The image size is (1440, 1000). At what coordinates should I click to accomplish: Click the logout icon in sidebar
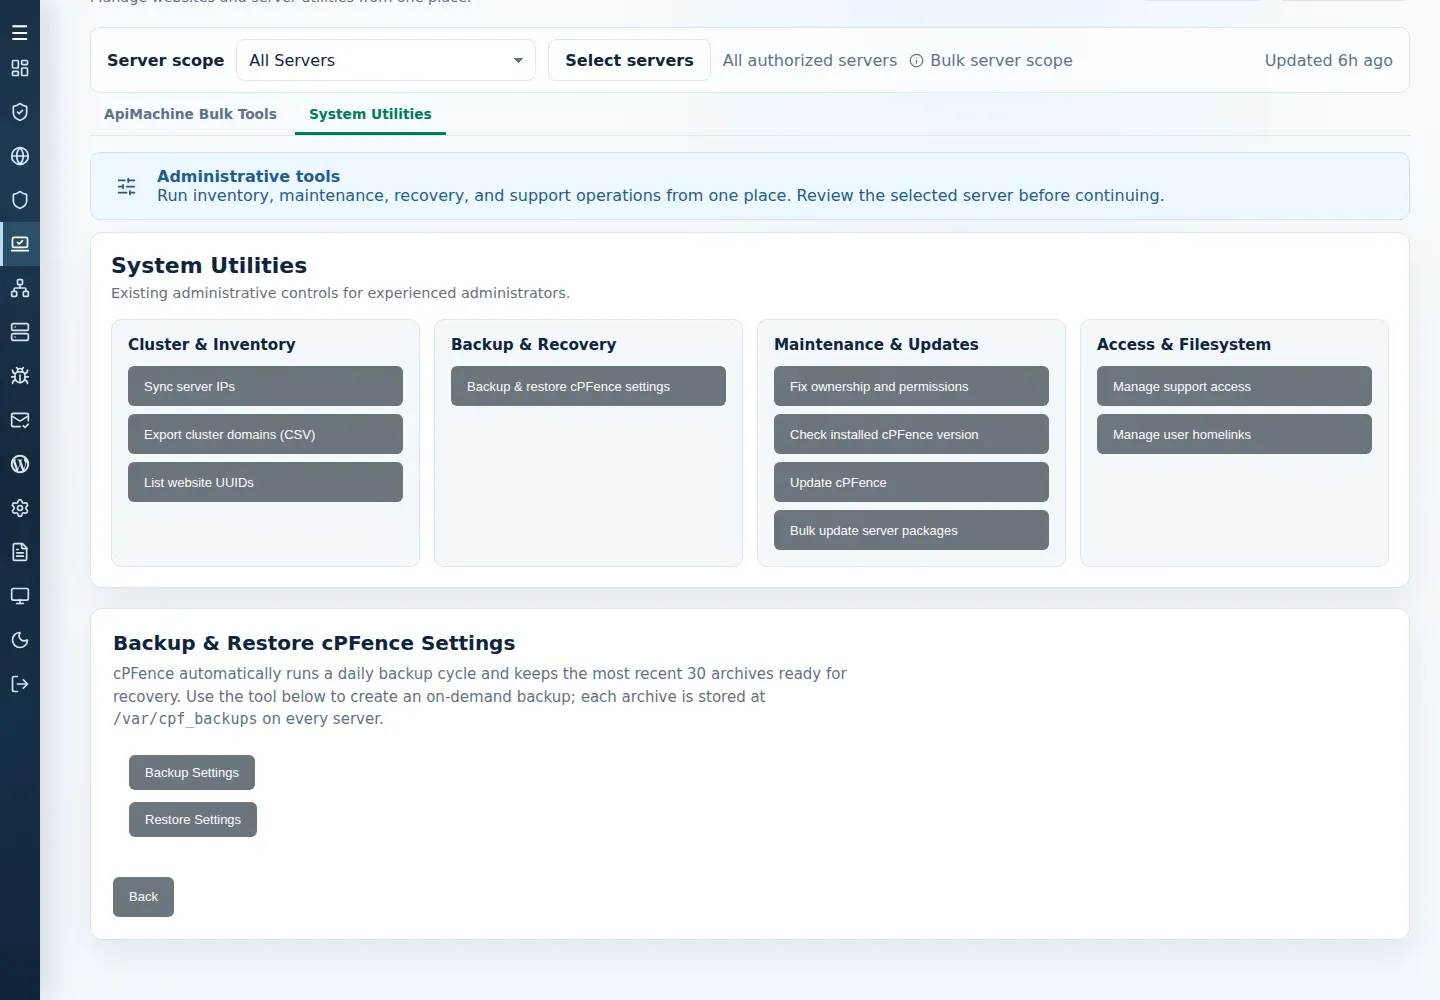[20, 684]
